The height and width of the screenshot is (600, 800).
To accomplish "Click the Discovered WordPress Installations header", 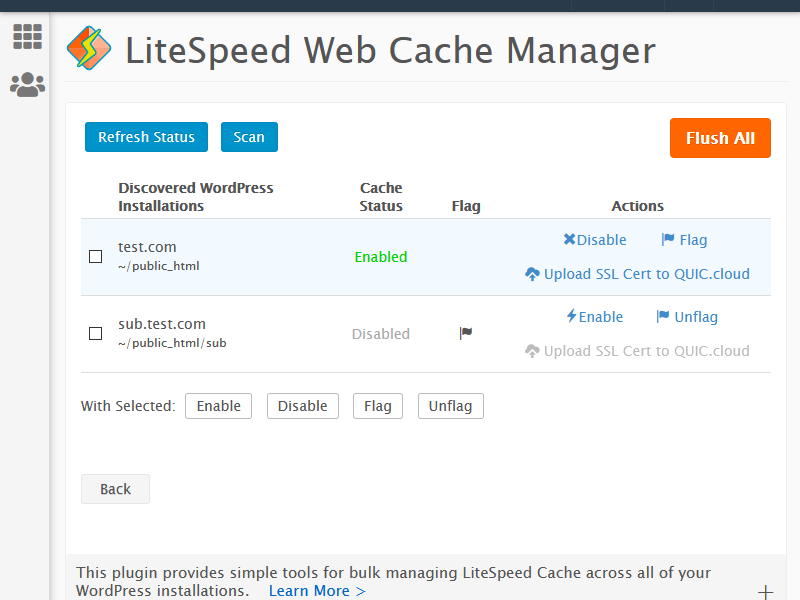I will (196, 197).
